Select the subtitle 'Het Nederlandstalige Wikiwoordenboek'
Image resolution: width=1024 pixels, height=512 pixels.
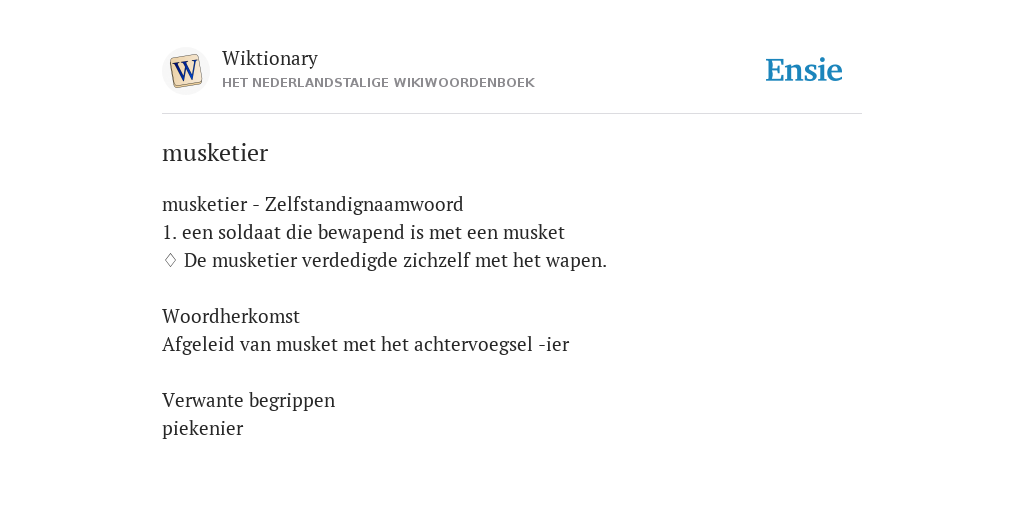tap(378, 83)
